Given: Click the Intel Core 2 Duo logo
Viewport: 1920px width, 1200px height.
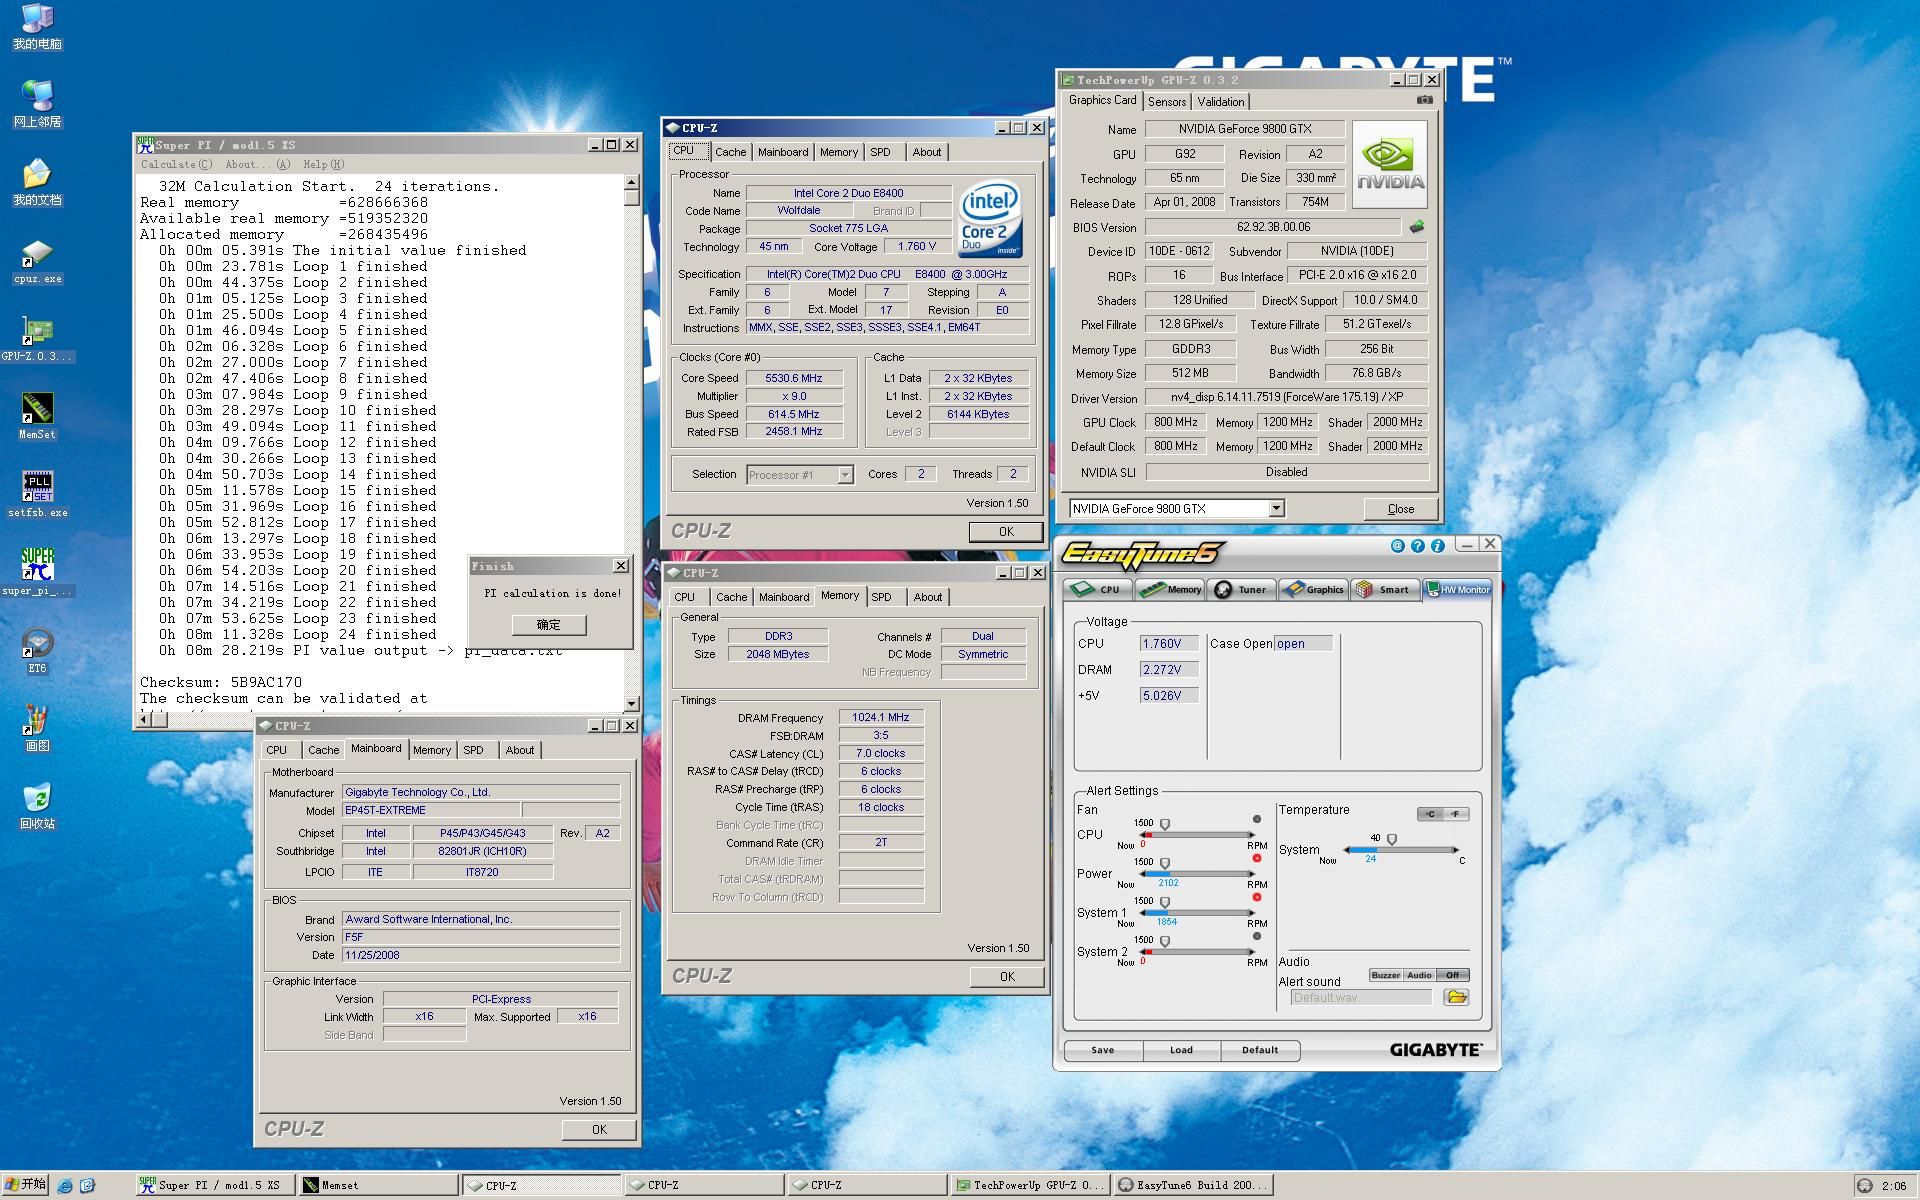Looking at the screenshot, I should pos(989,217).
